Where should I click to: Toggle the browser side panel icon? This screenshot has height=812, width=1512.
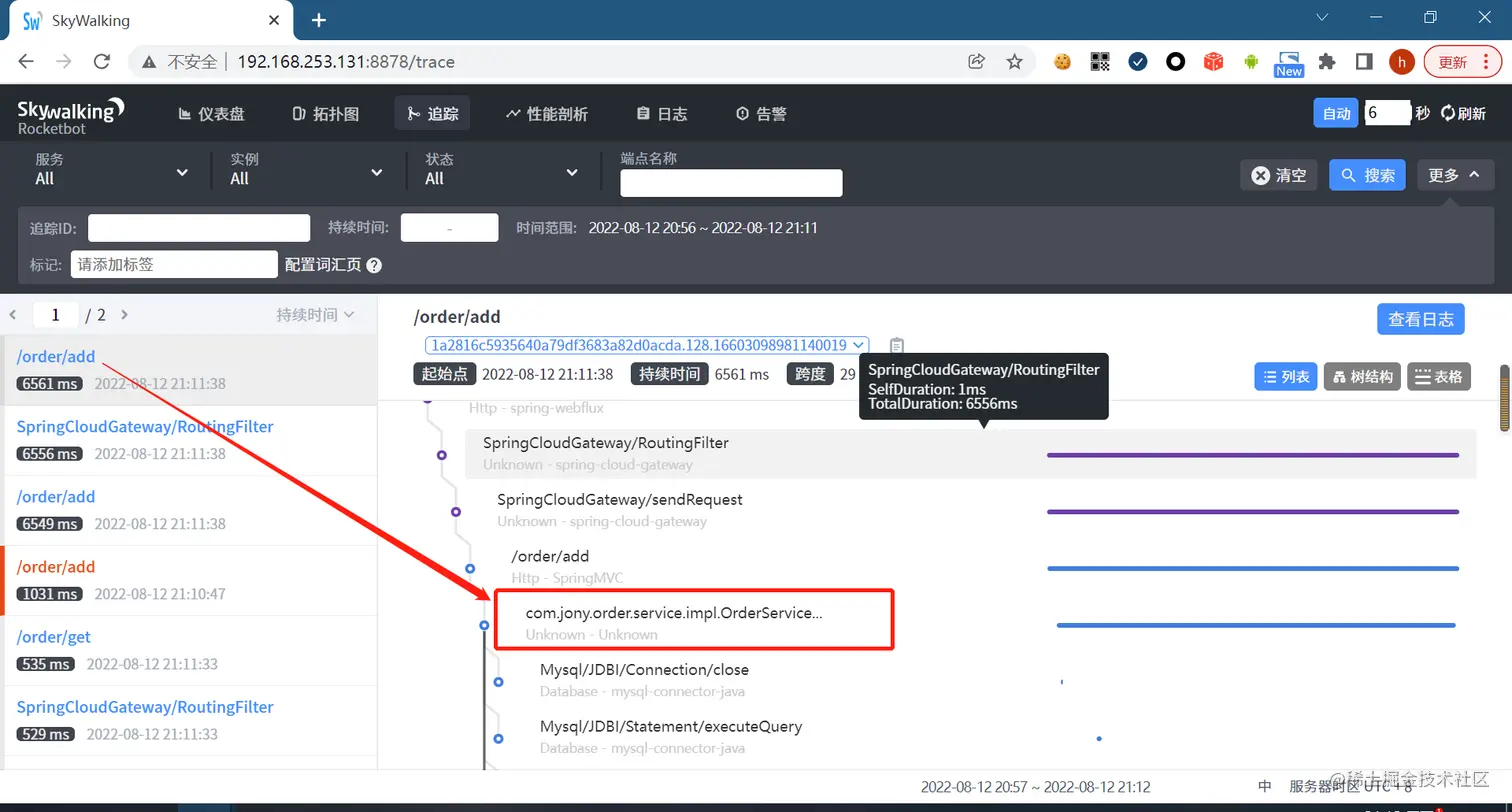1364,62
